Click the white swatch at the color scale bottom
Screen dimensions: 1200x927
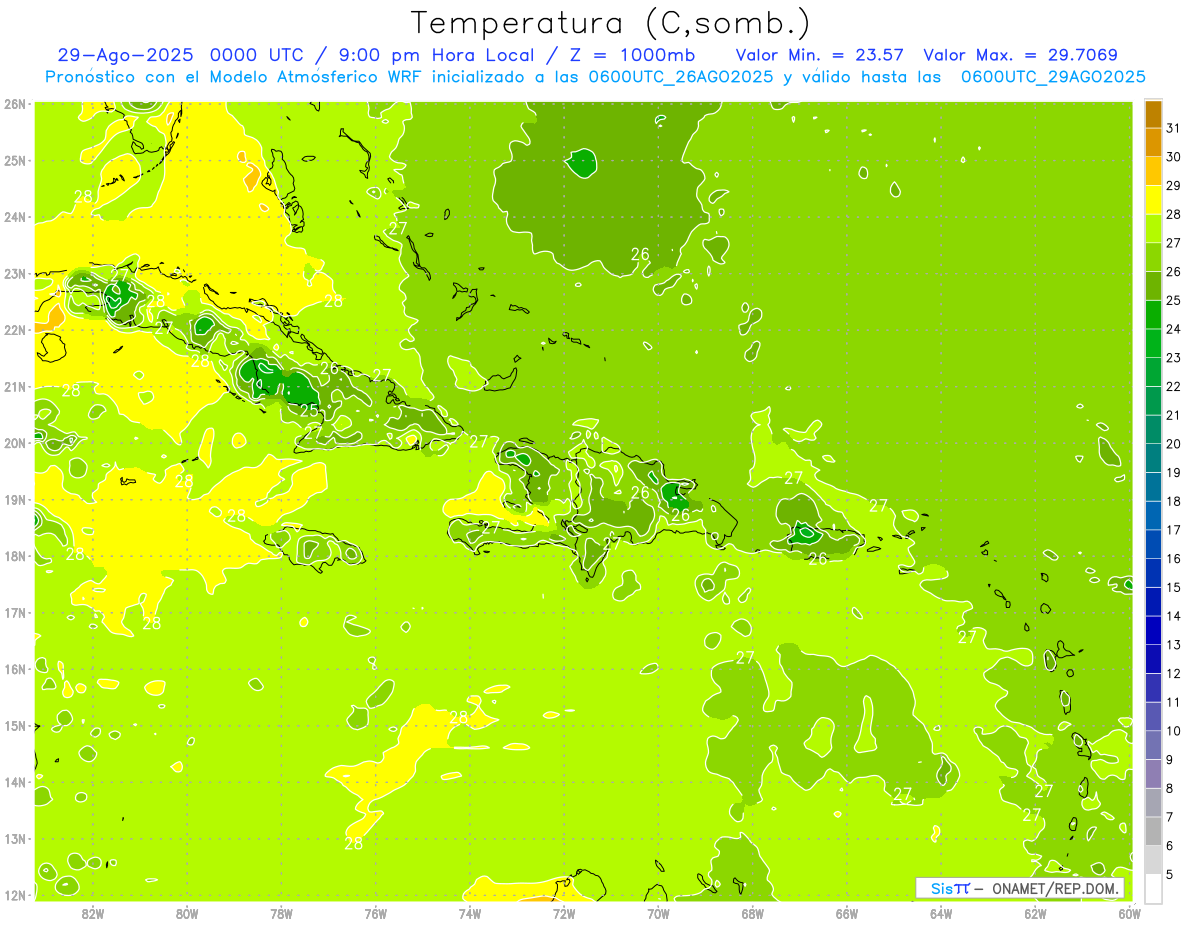pos(1153,888)
